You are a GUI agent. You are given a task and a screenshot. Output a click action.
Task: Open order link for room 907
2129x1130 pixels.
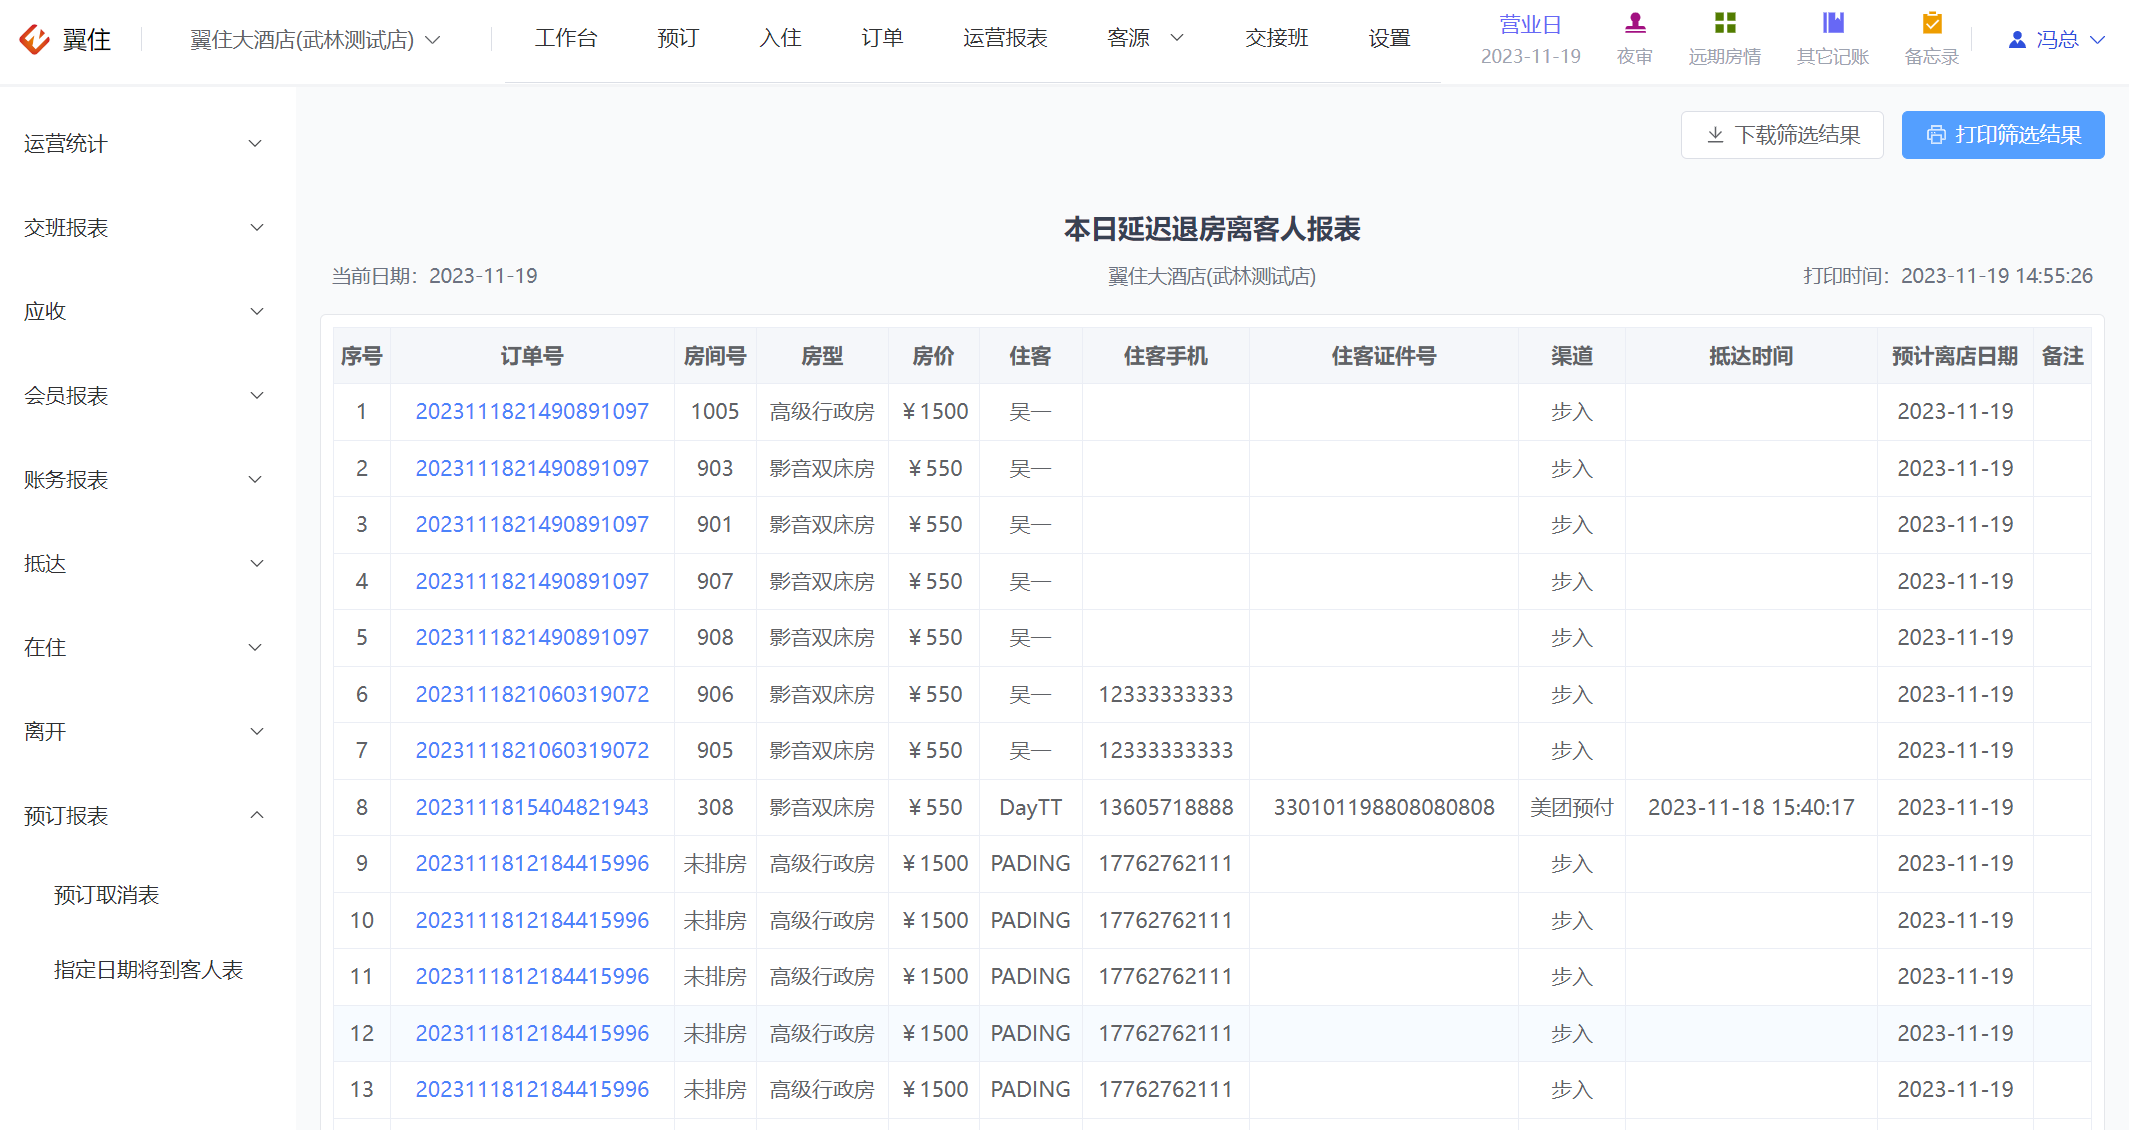(532, 581)
